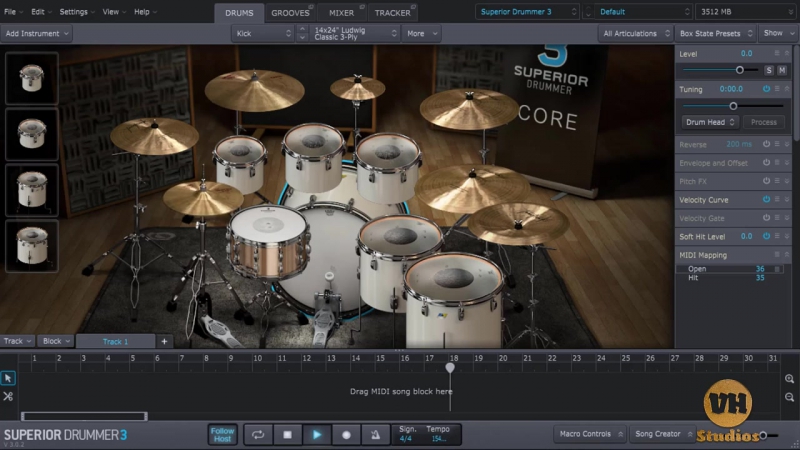This screenshot has height=450, width=800.
Task: Disable the Soft Hit Level power switch
Action: [766, 236]
